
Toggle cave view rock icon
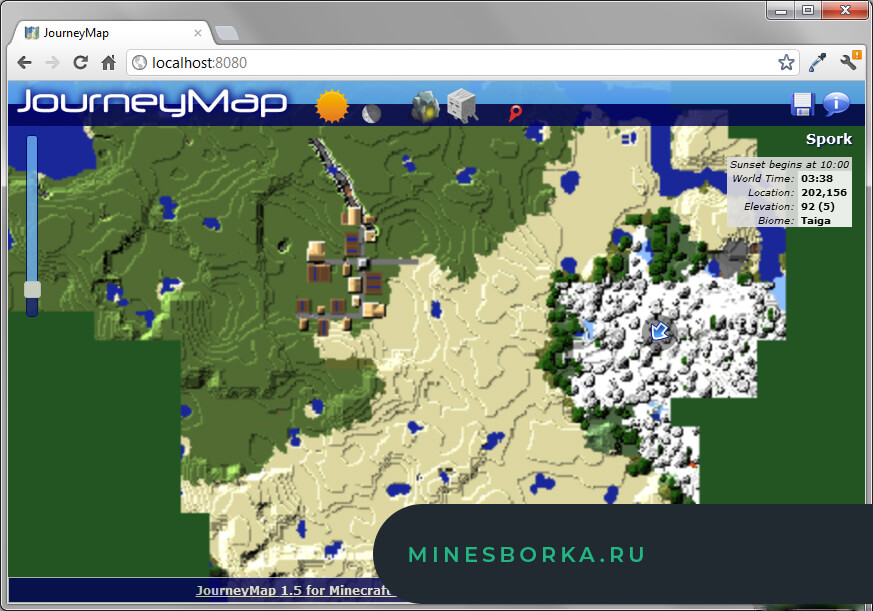[x=425, y=106]
